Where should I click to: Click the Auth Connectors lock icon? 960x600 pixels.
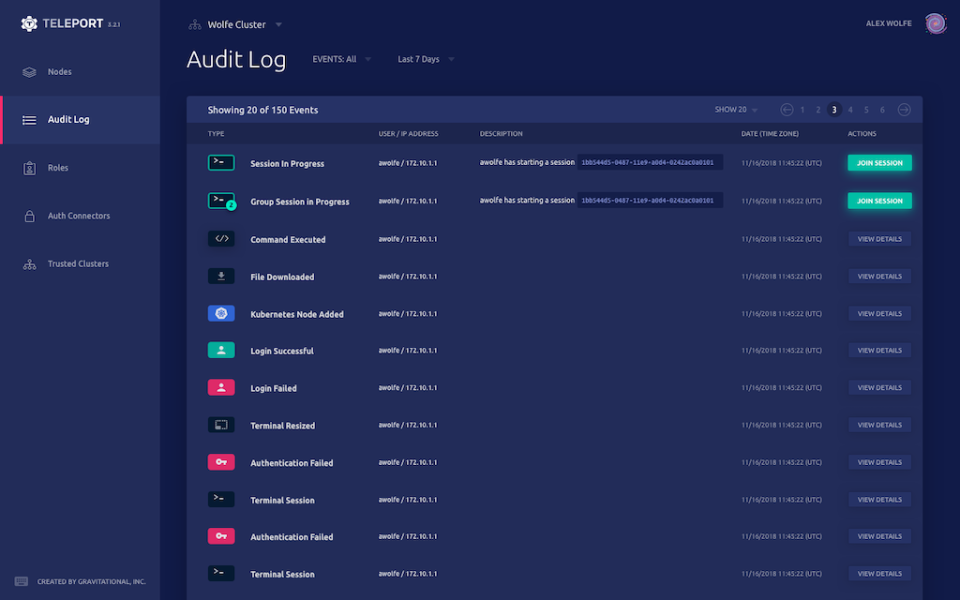(x=29, y=216)
